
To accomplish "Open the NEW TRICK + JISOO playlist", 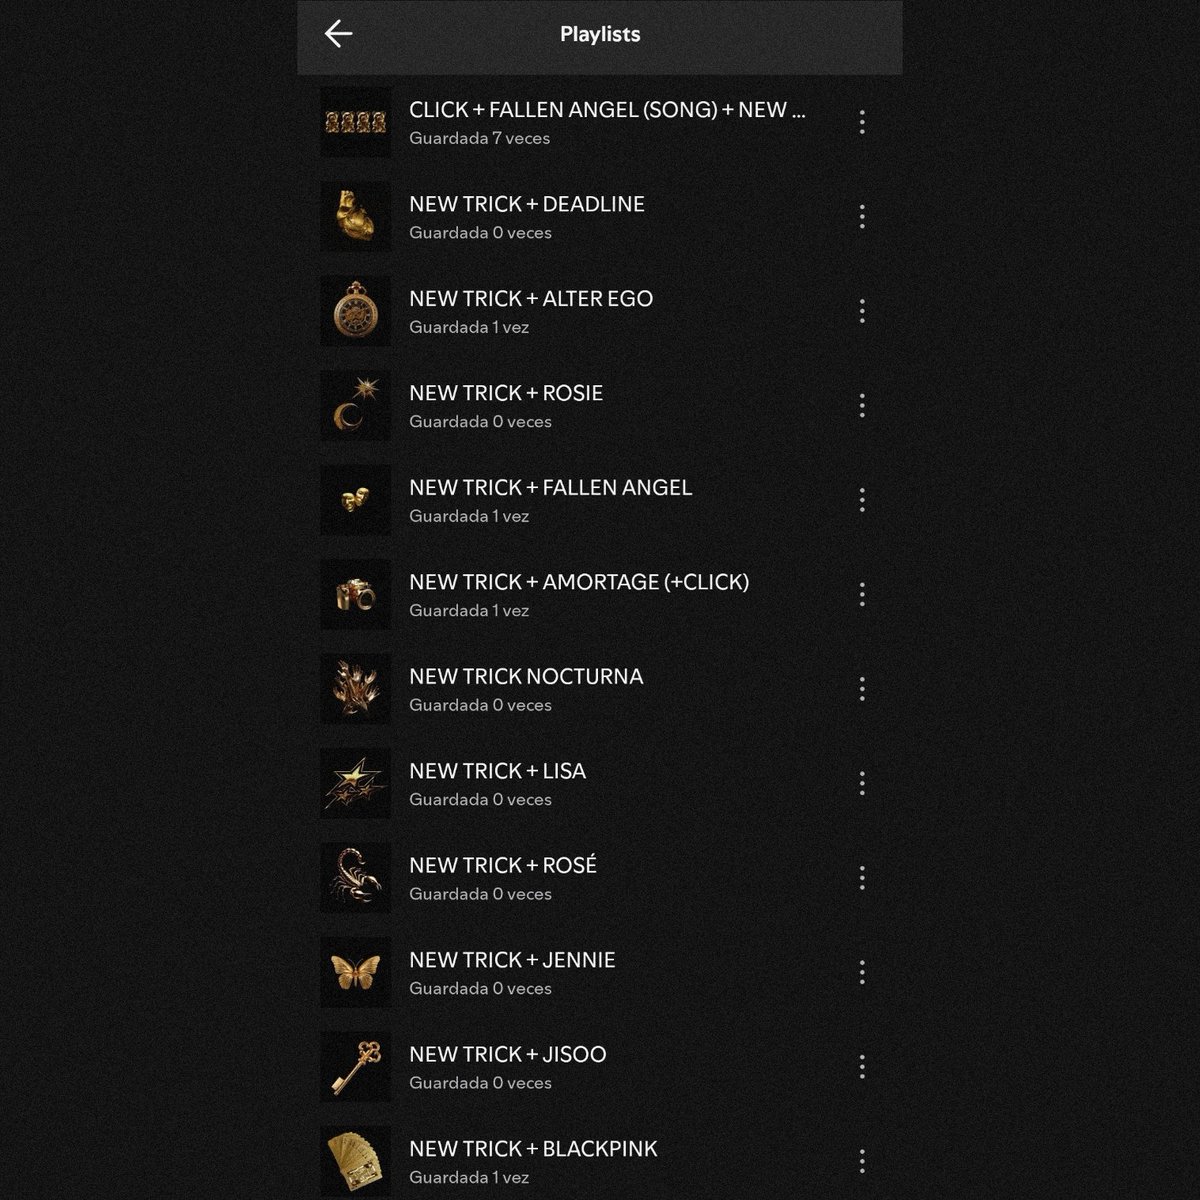I will pos(600,1067).
